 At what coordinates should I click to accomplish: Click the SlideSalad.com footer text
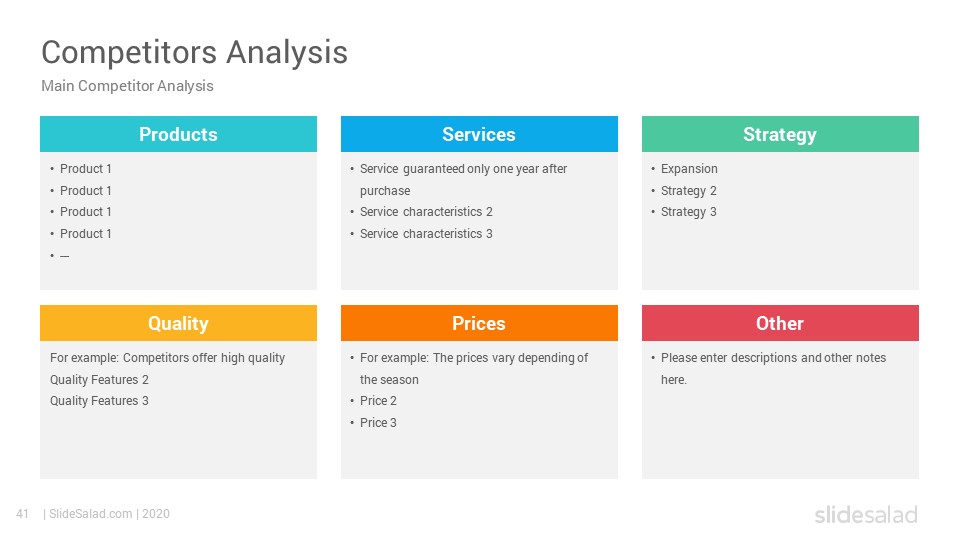click(91, 514)
